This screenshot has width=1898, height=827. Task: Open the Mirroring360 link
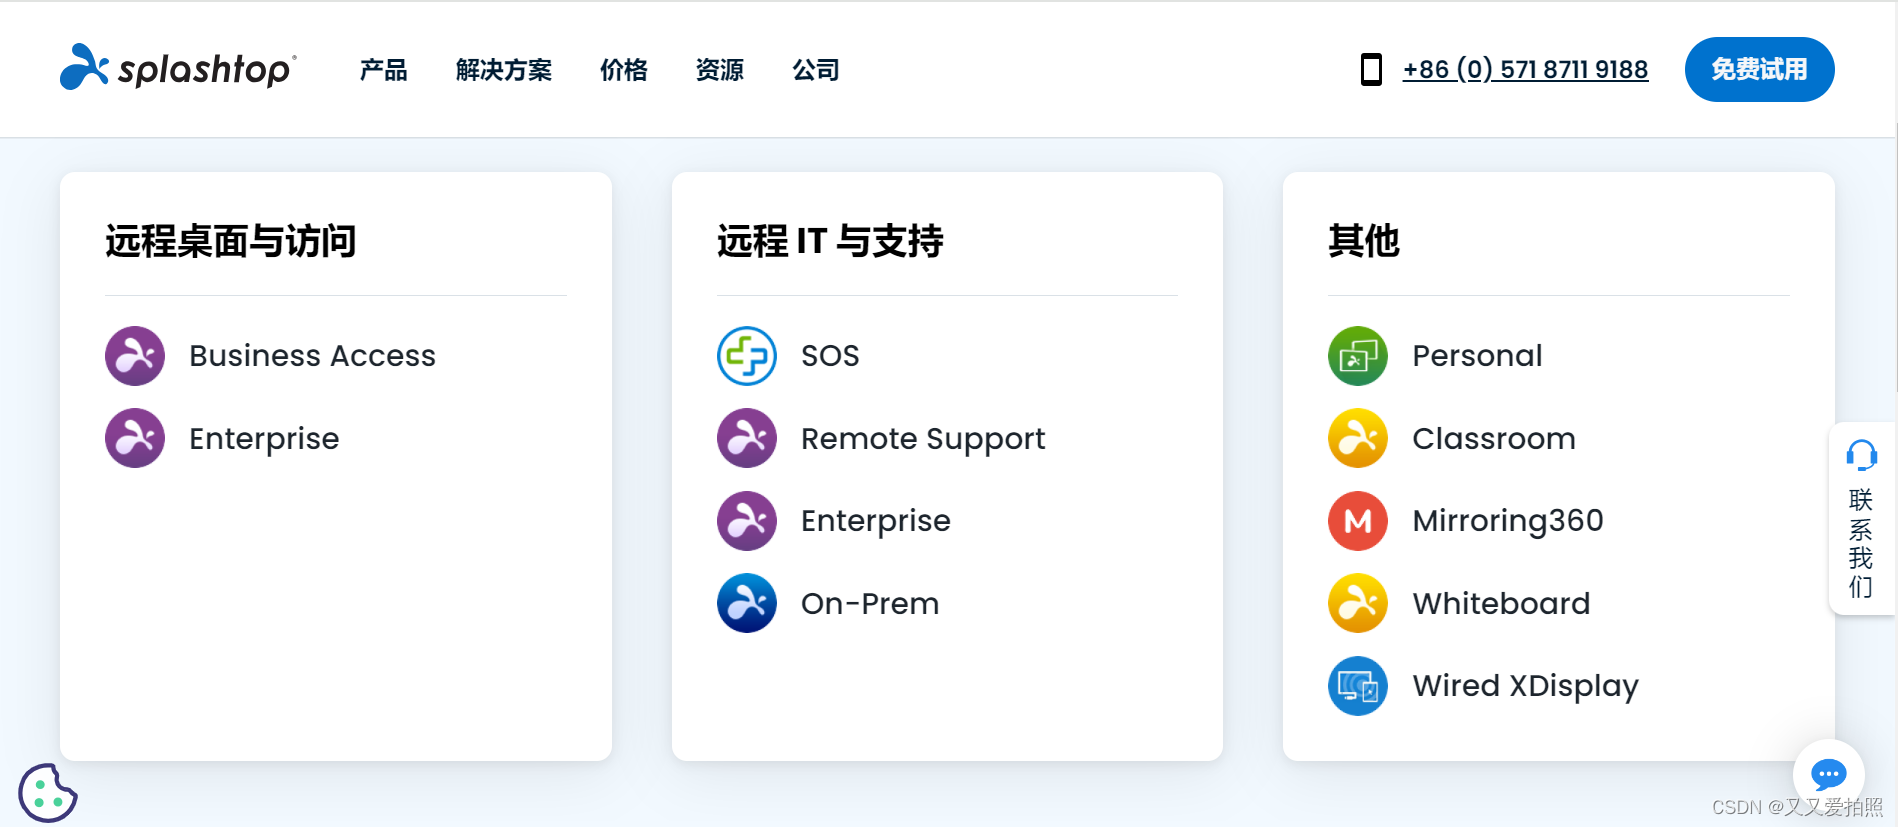(x=1508, y=521)
